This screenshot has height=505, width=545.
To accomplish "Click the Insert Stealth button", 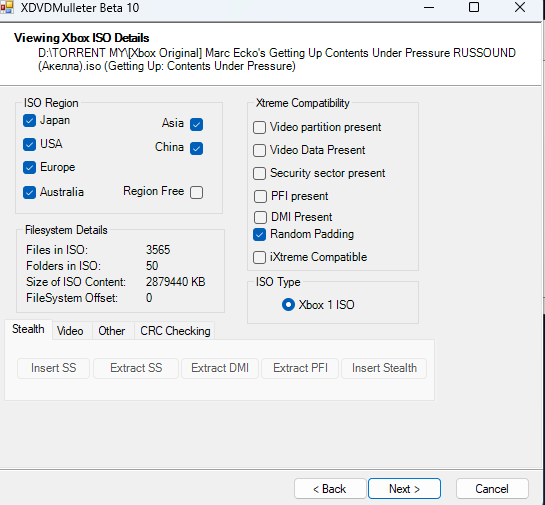I will click(384, 368).
